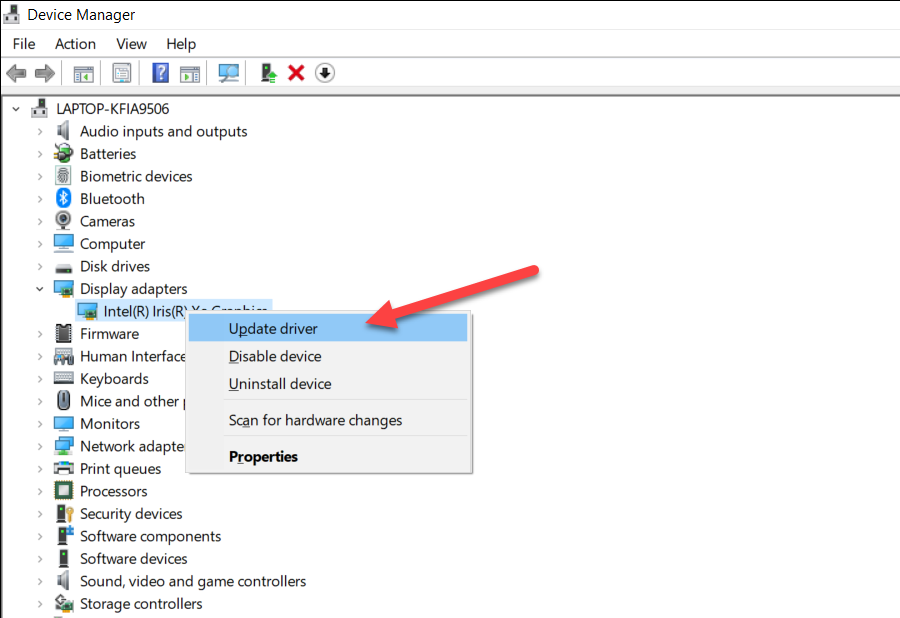Choose Properties in context menu
This screenshot has width=900, height=618.
click(328, 456)
